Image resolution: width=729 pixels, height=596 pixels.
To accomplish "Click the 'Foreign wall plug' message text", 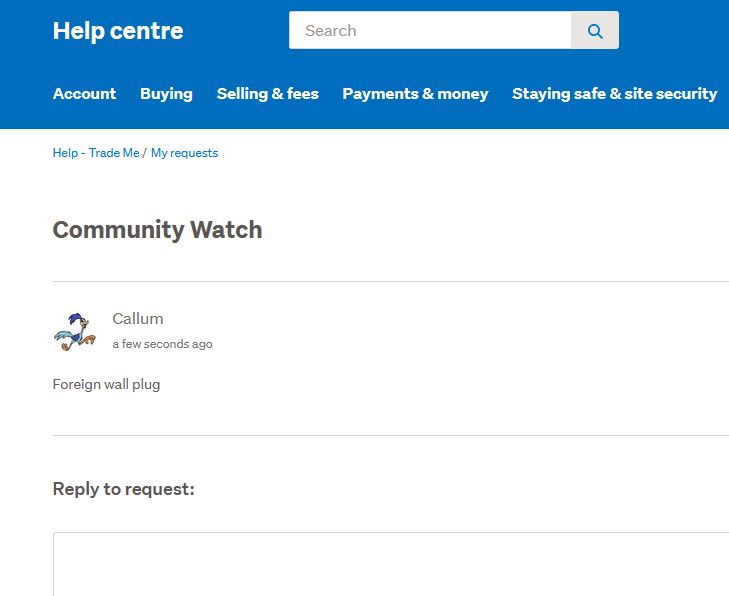I will (x=106, y=384).
